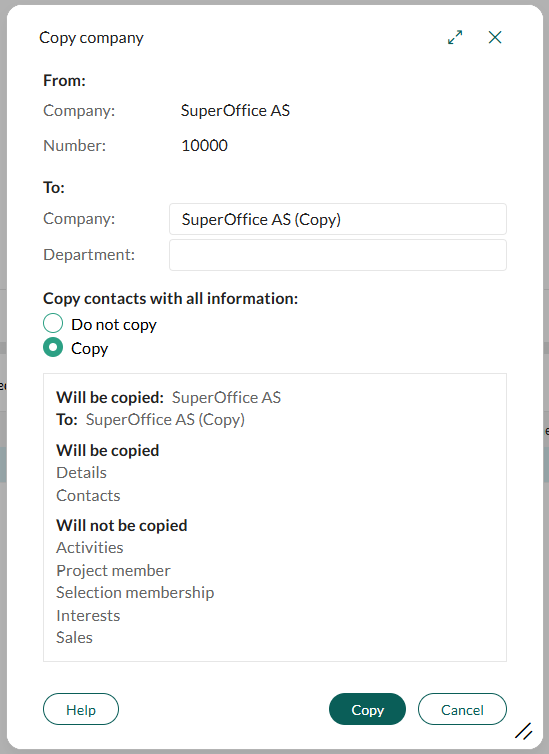Screen dimensions: 549x754
Task: Select the 'Copy' contacts radio option
Action: click(x=53, y=347)
